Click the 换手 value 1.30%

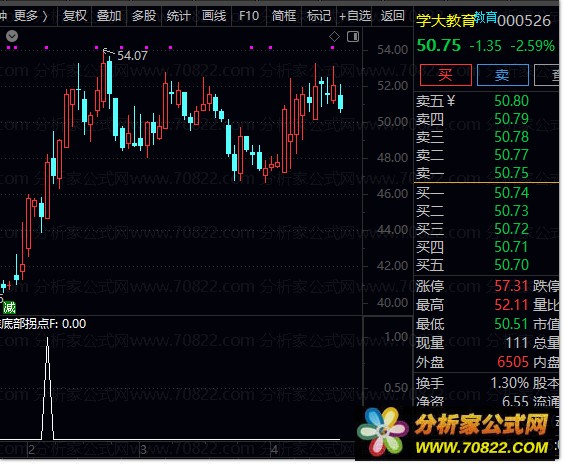[510, 383]
